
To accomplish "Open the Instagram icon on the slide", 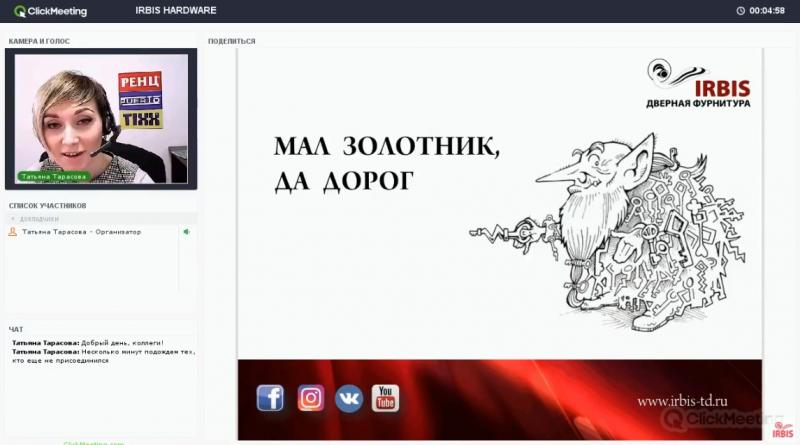I will pos(311,398).
